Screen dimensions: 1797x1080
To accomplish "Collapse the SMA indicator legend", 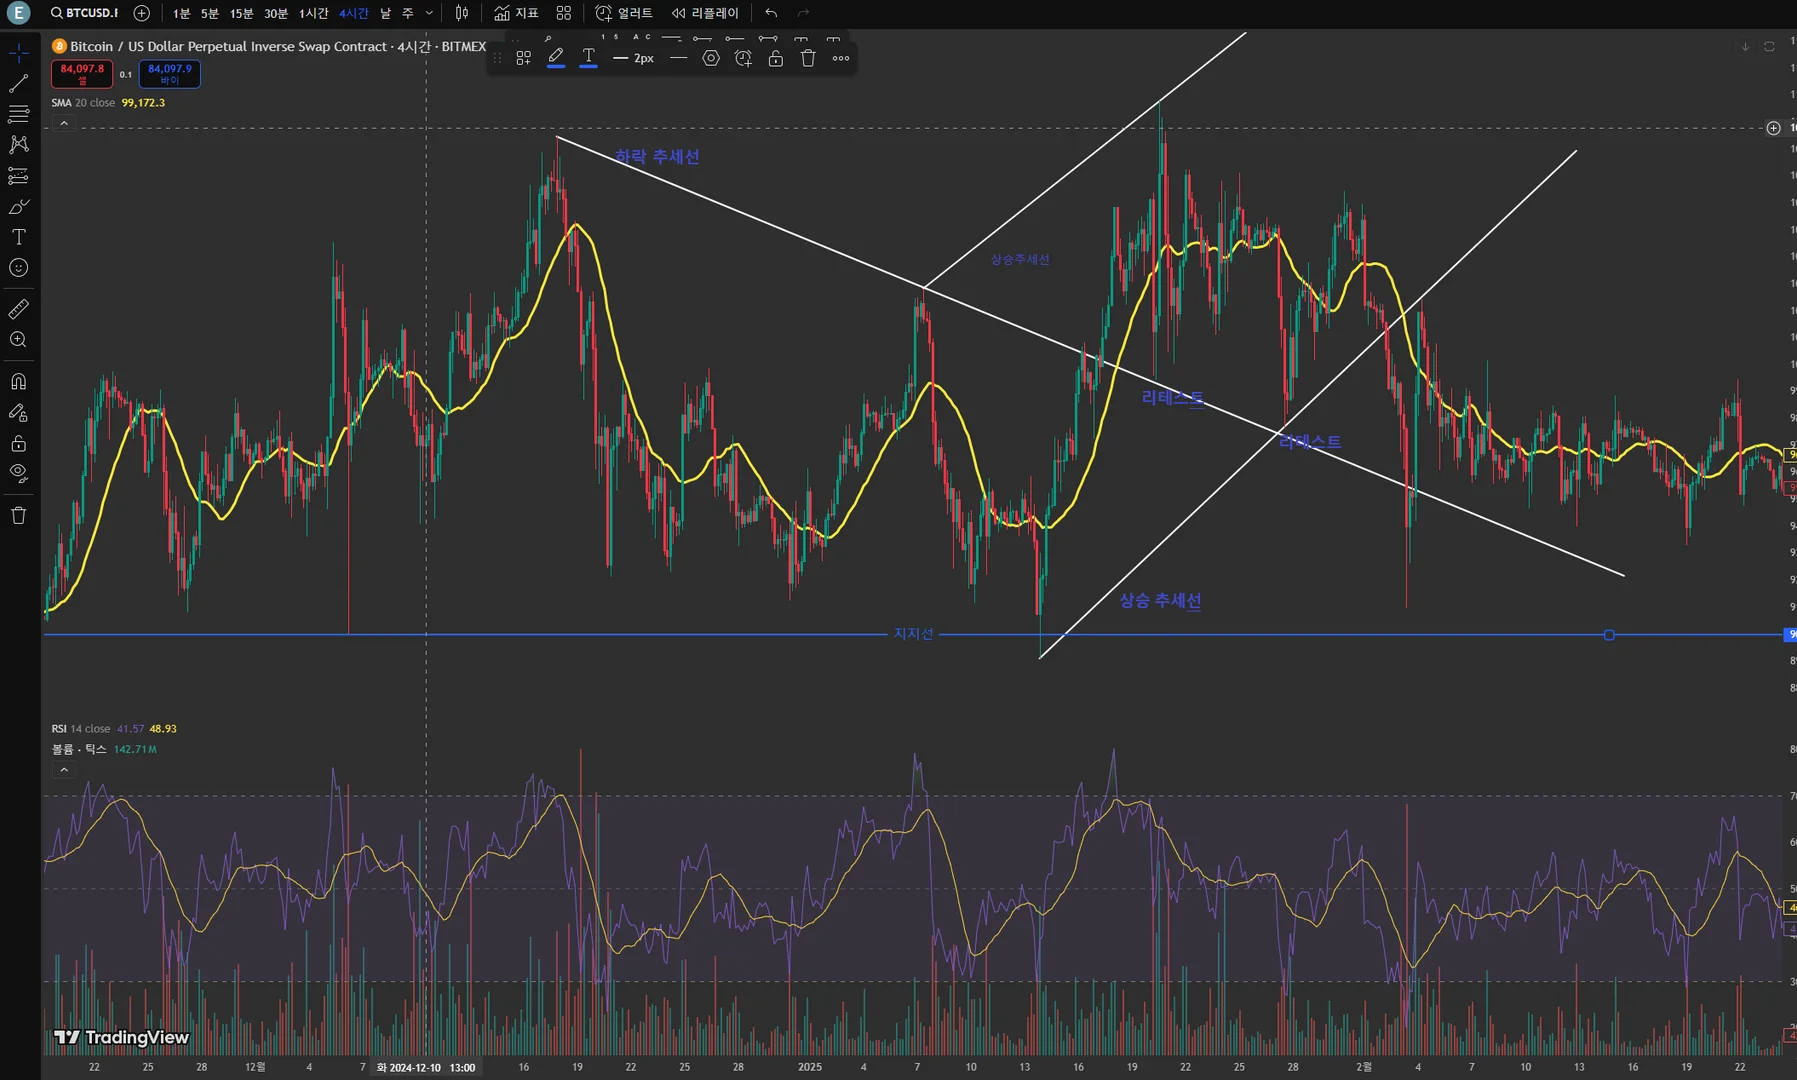I will pyautogui.click(x=64, y=123).
